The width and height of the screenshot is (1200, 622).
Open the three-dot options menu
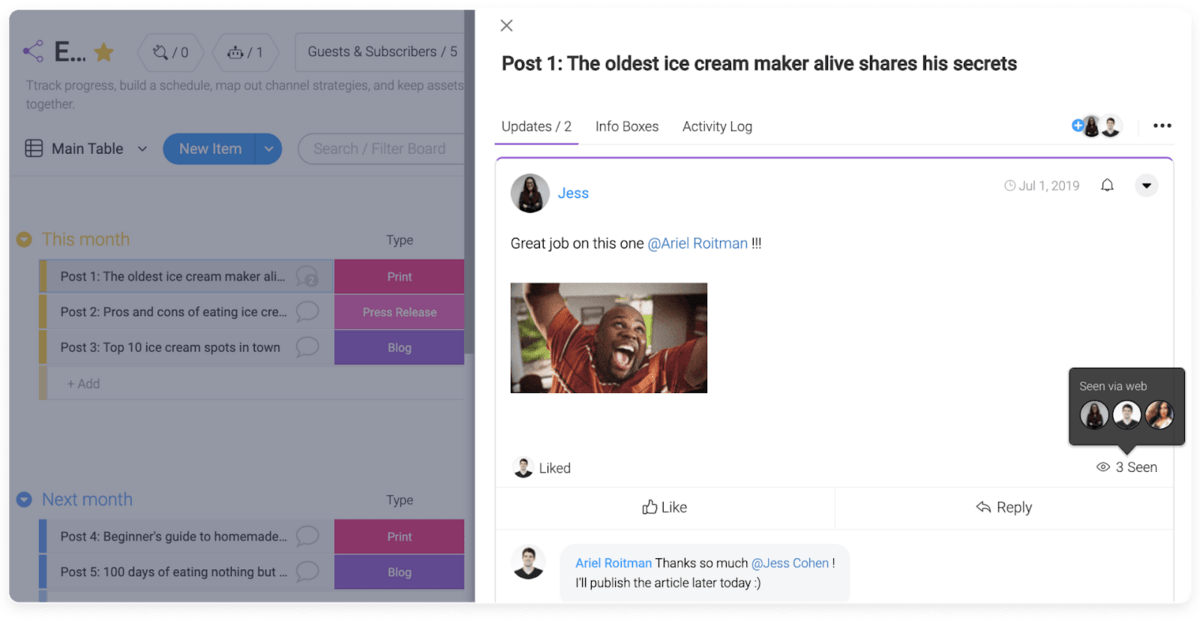coord(1162,126)
